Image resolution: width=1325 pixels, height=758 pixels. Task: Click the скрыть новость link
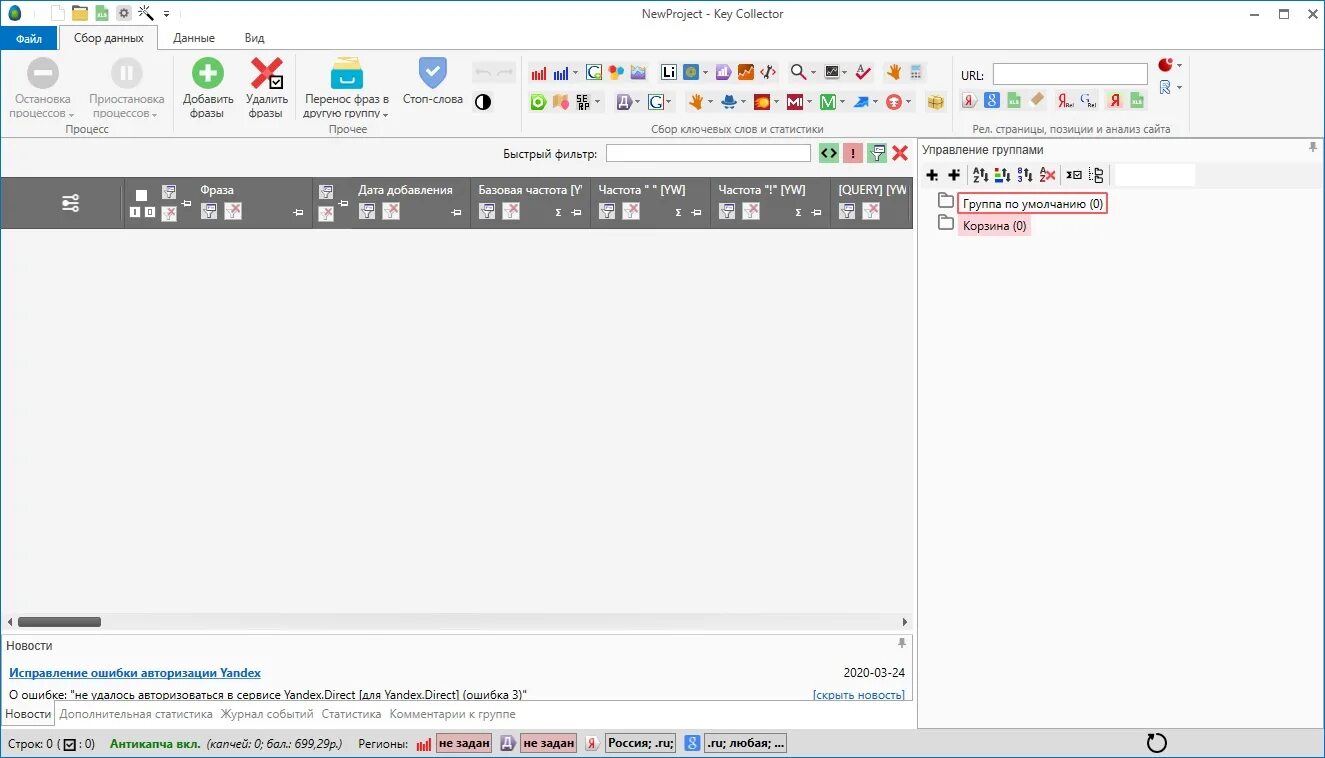point(859,695)
